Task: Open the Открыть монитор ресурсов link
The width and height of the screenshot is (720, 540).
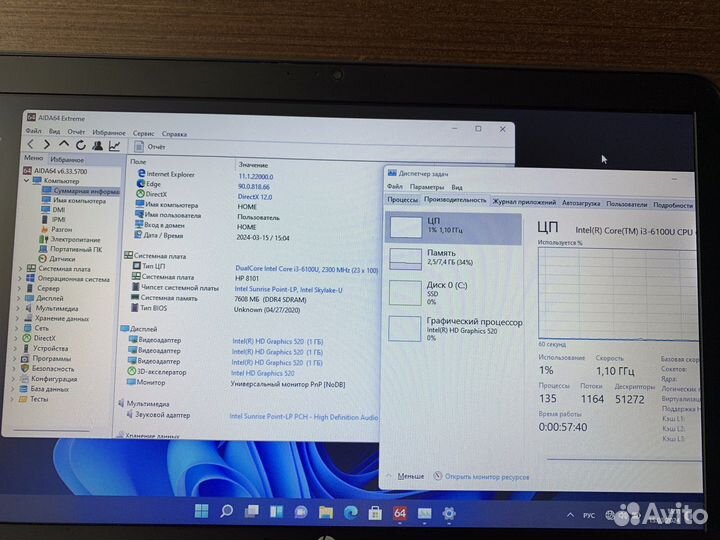Action: [x=481, y=477]
